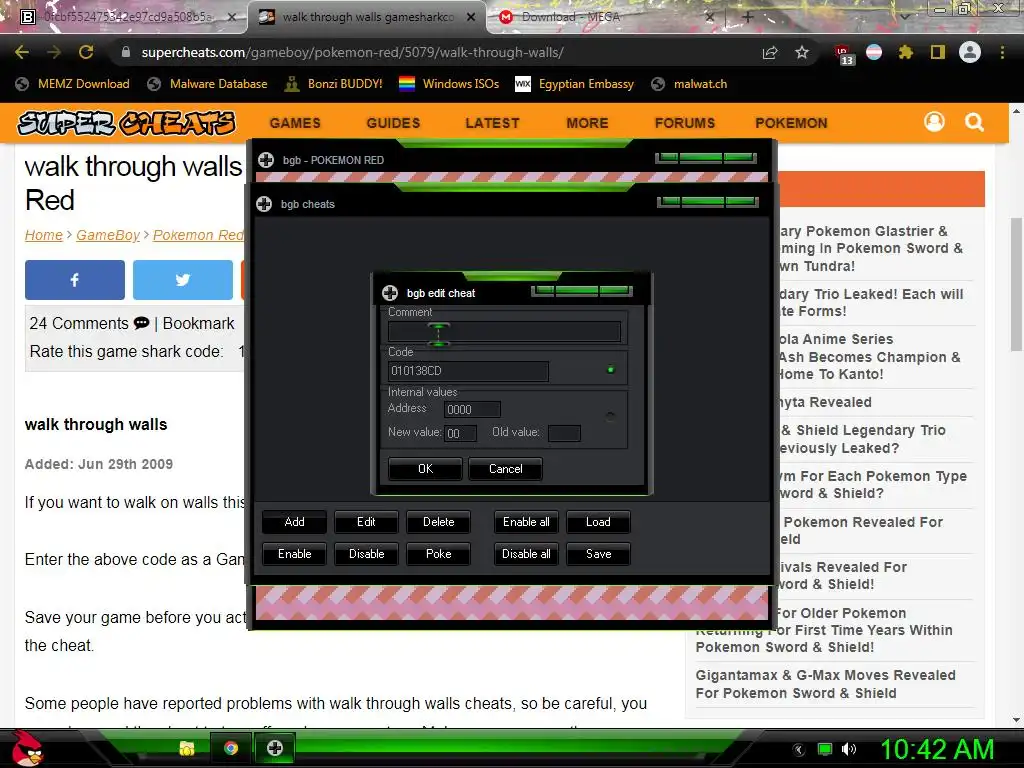This screenshot has width=1024, height=768.
Task: Click the Address field showing 0000
Action: click(472, 409)
